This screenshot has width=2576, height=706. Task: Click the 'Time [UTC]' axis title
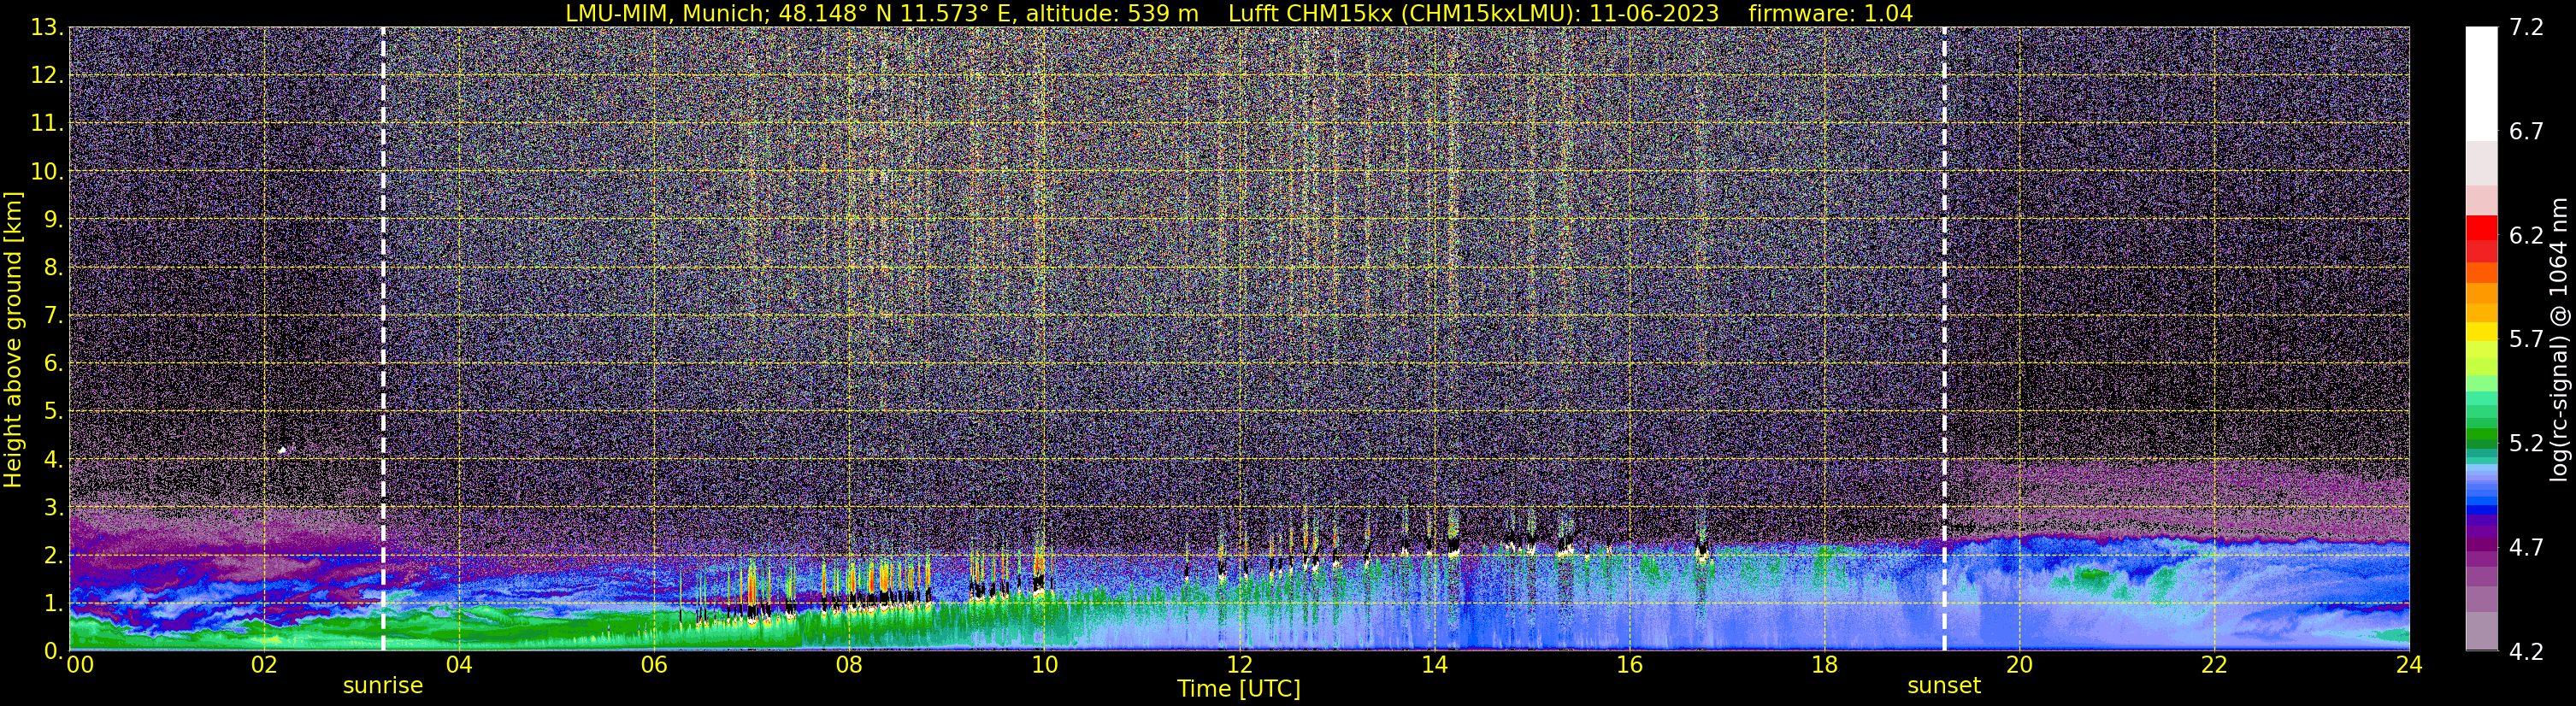pos(1239,689)
